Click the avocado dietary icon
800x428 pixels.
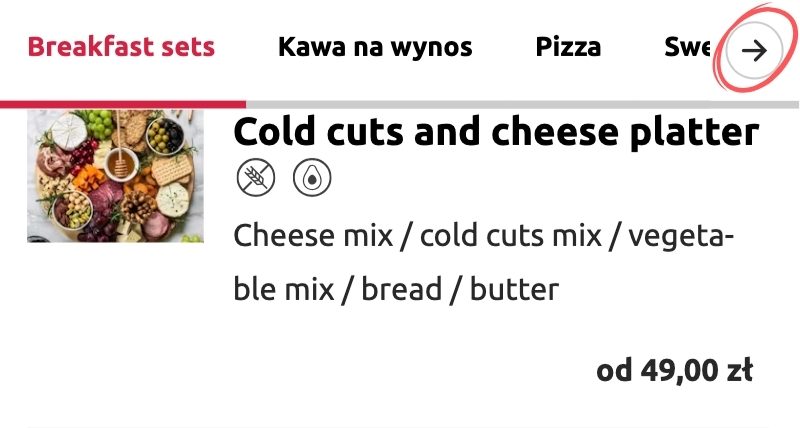(x=312, y=179)
